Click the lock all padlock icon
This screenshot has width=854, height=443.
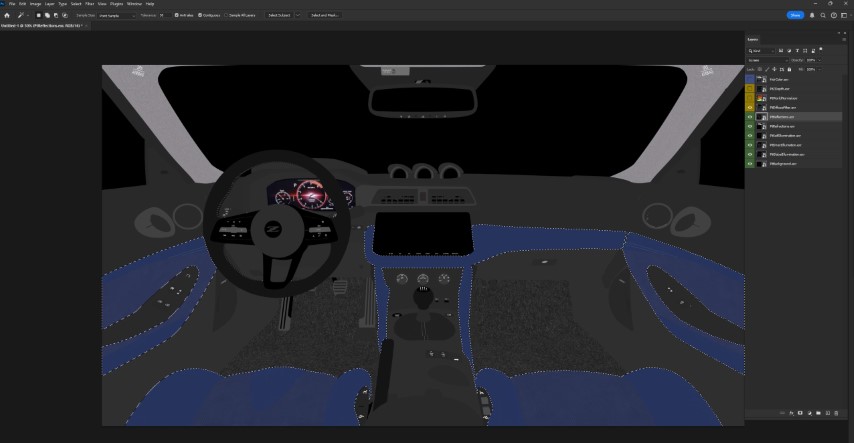pos(790,69)
